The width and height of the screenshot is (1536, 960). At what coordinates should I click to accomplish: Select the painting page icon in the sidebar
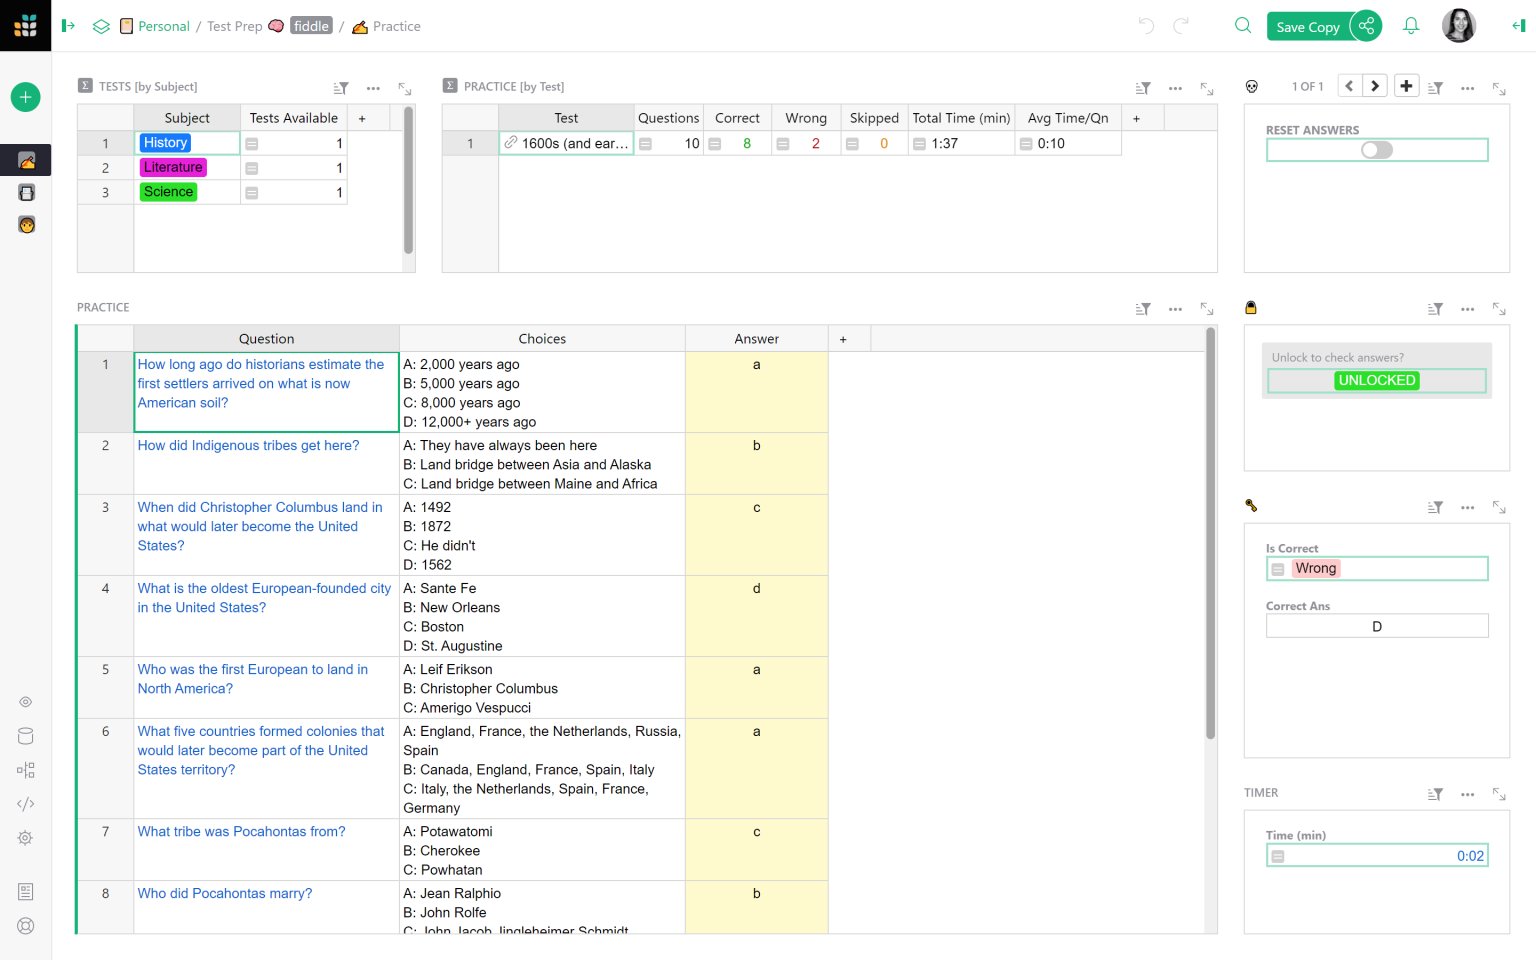click(25, 160)
